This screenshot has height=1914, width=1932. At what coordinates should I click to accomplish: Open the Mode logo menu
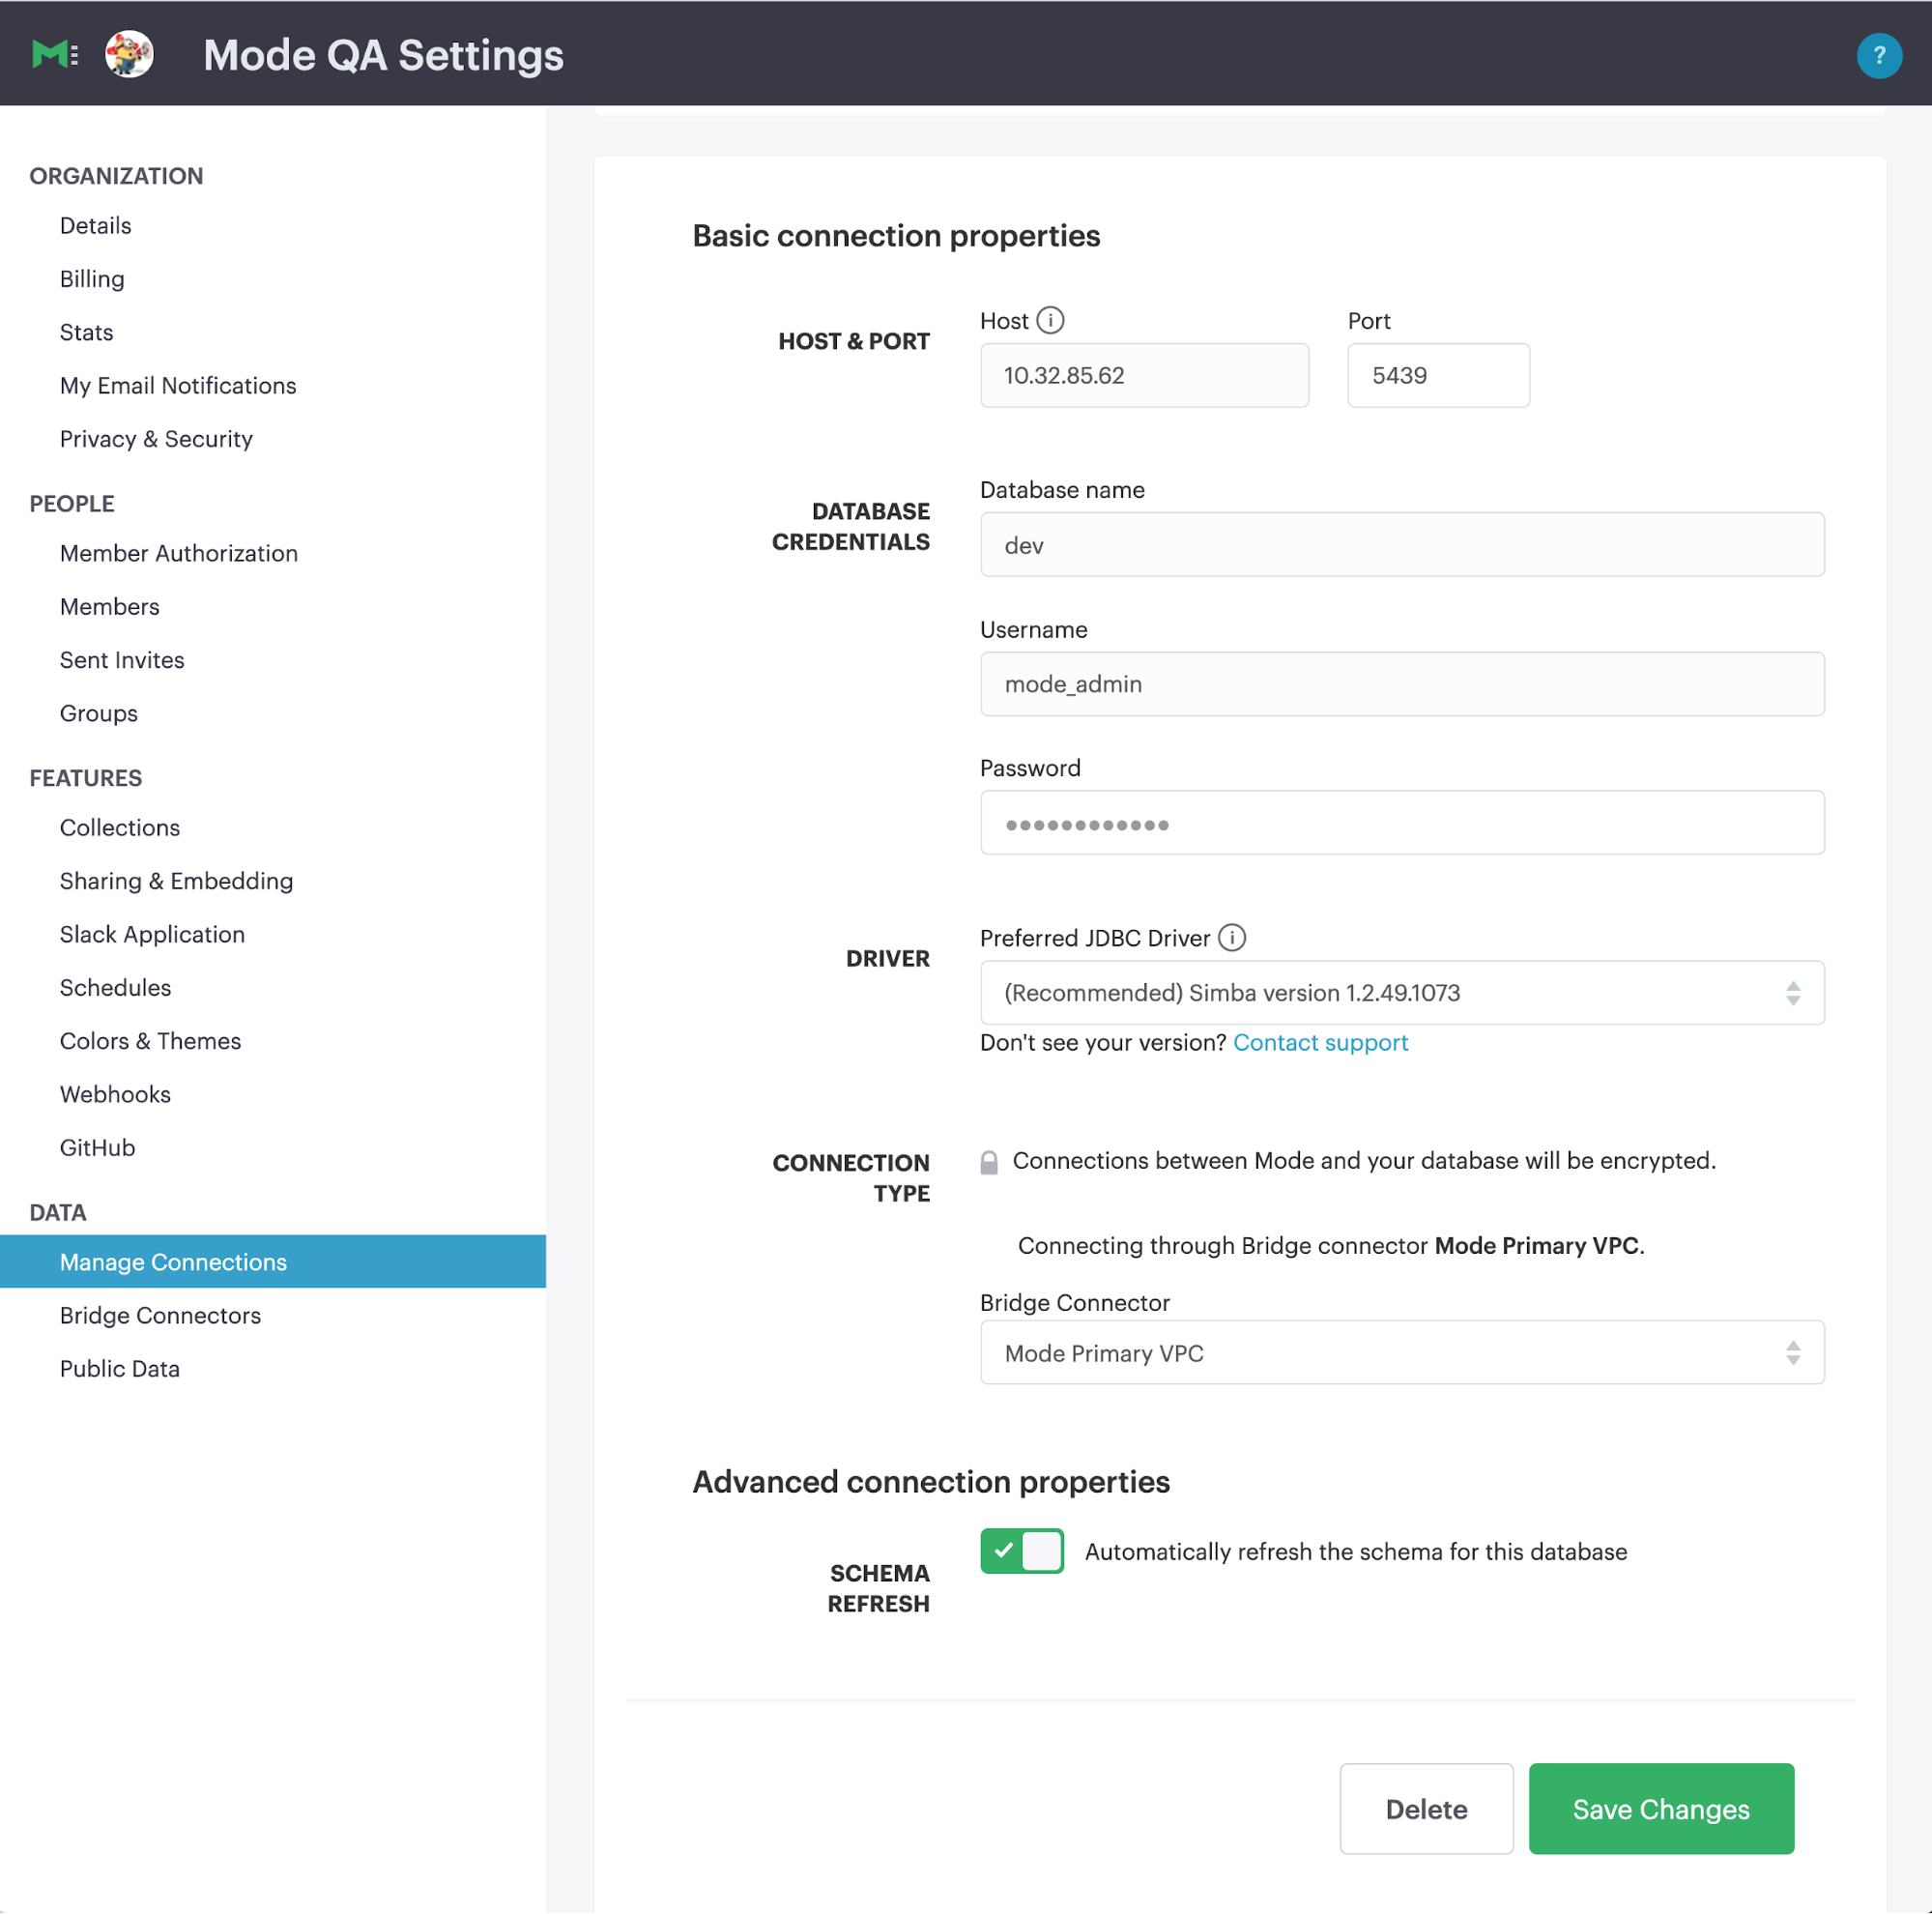click(x=54, y=54)
